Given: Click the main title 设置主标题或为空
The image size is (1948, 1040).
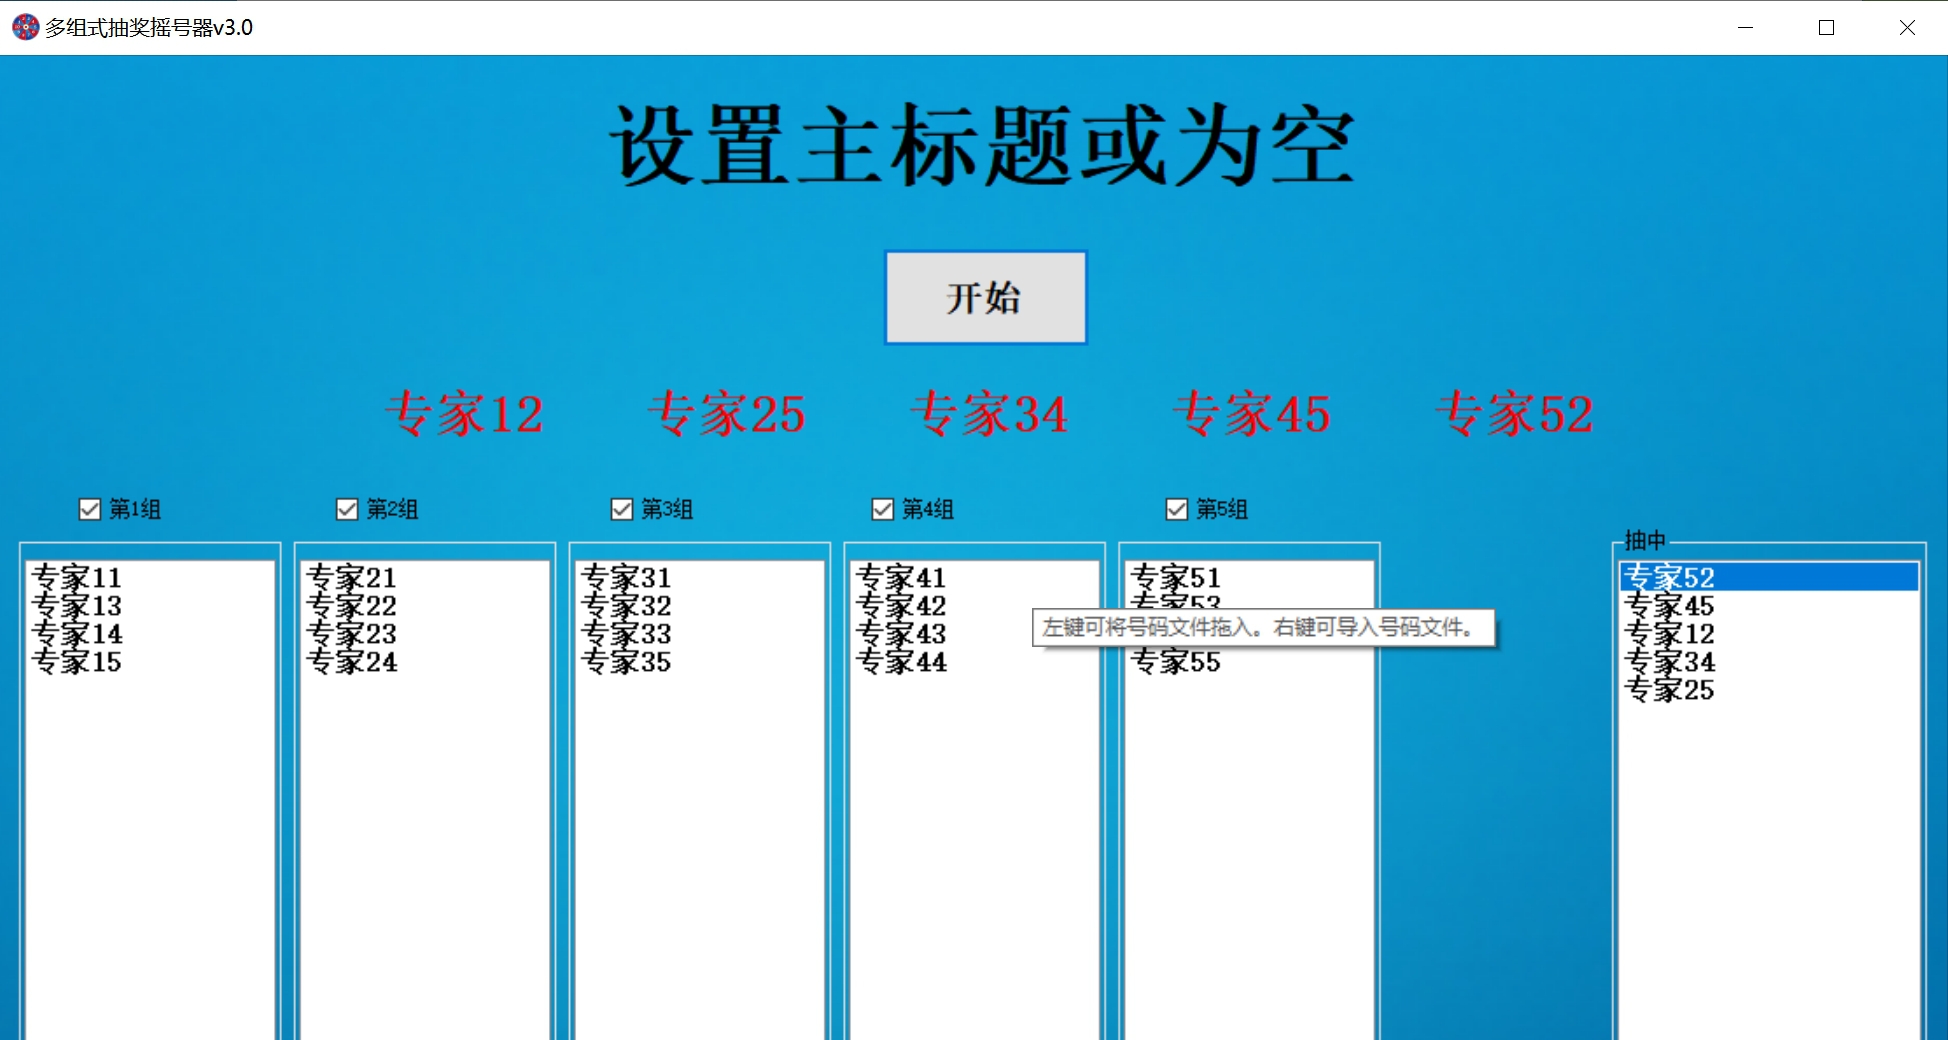Looking at the screenshot, I should pyautogui.click(x=983, y=146).
